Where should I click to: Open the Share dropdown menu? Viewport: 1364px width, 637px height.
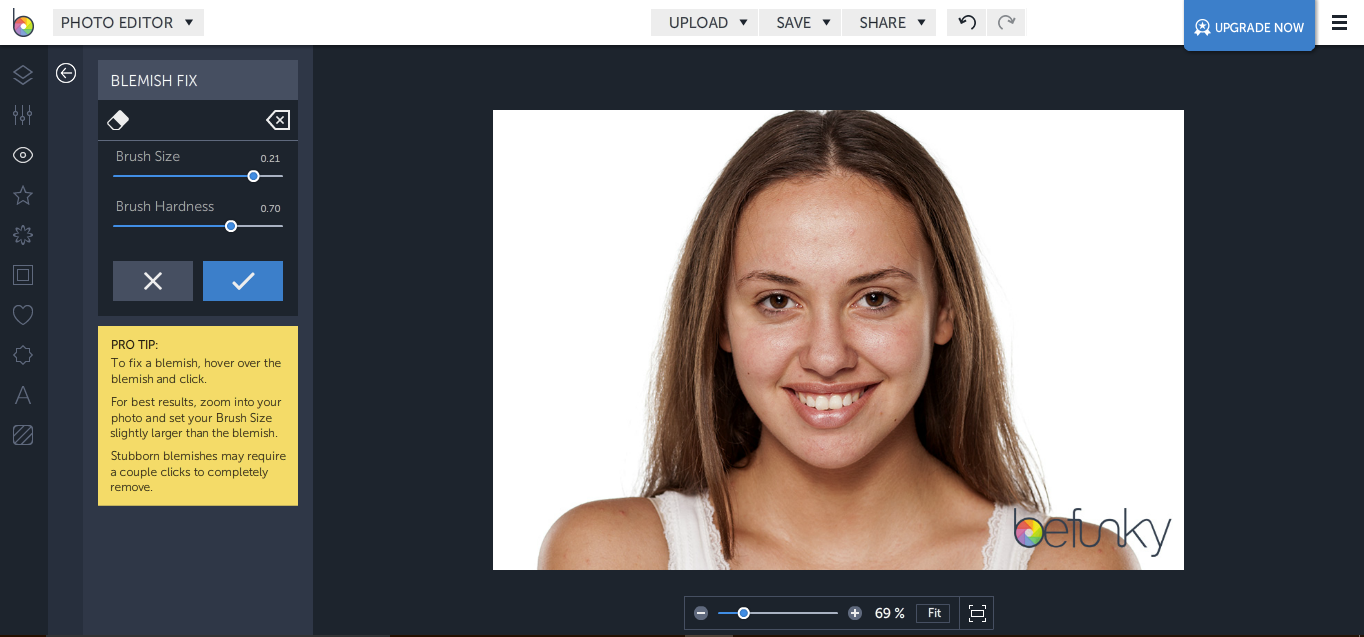tap(890, 22)
